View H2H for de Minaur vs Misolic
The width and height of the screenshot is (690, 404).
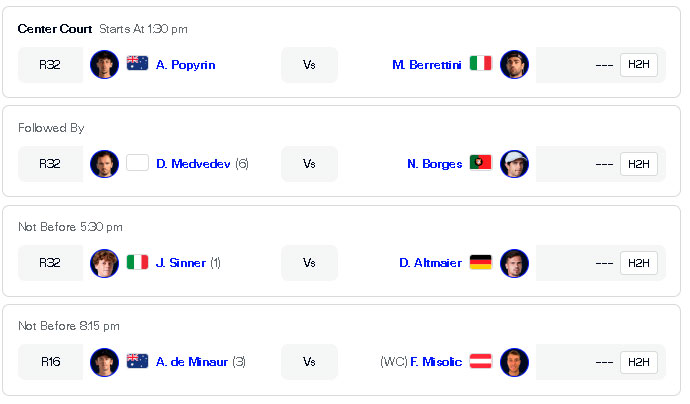tap(638, 362)
